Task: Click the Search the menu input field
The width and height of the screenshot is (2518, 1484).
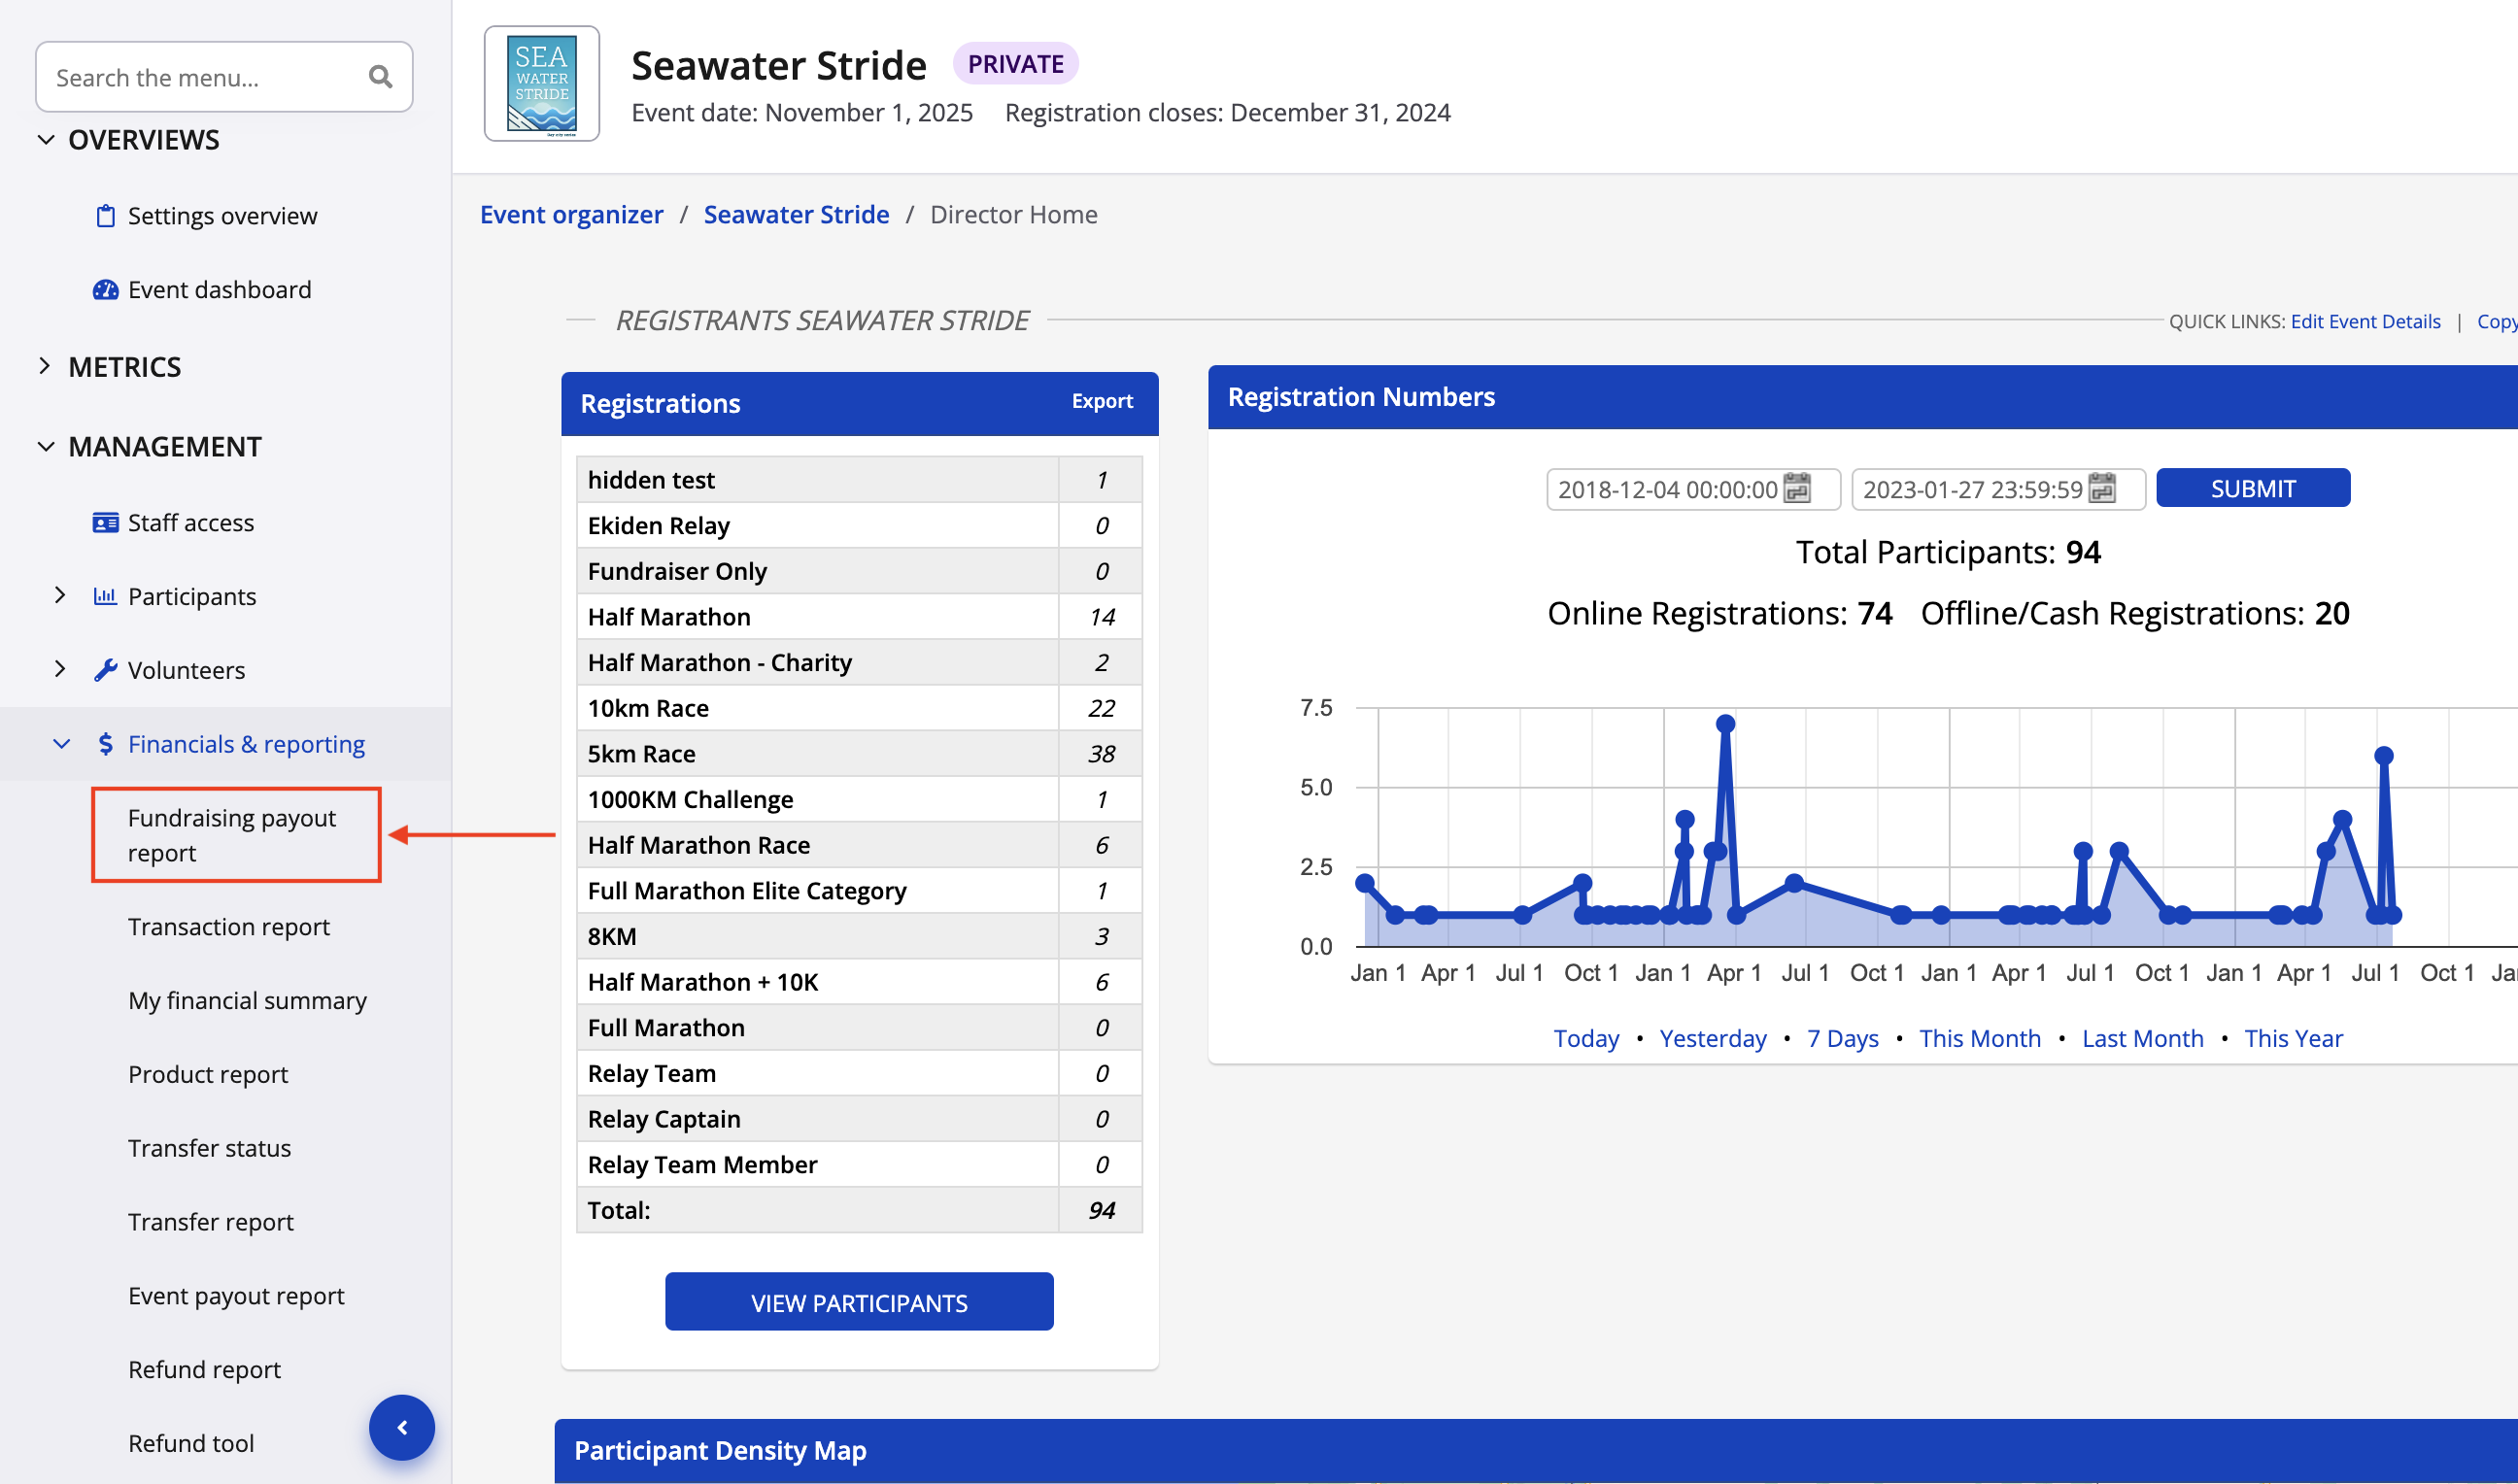Action: tap(205, 78)
